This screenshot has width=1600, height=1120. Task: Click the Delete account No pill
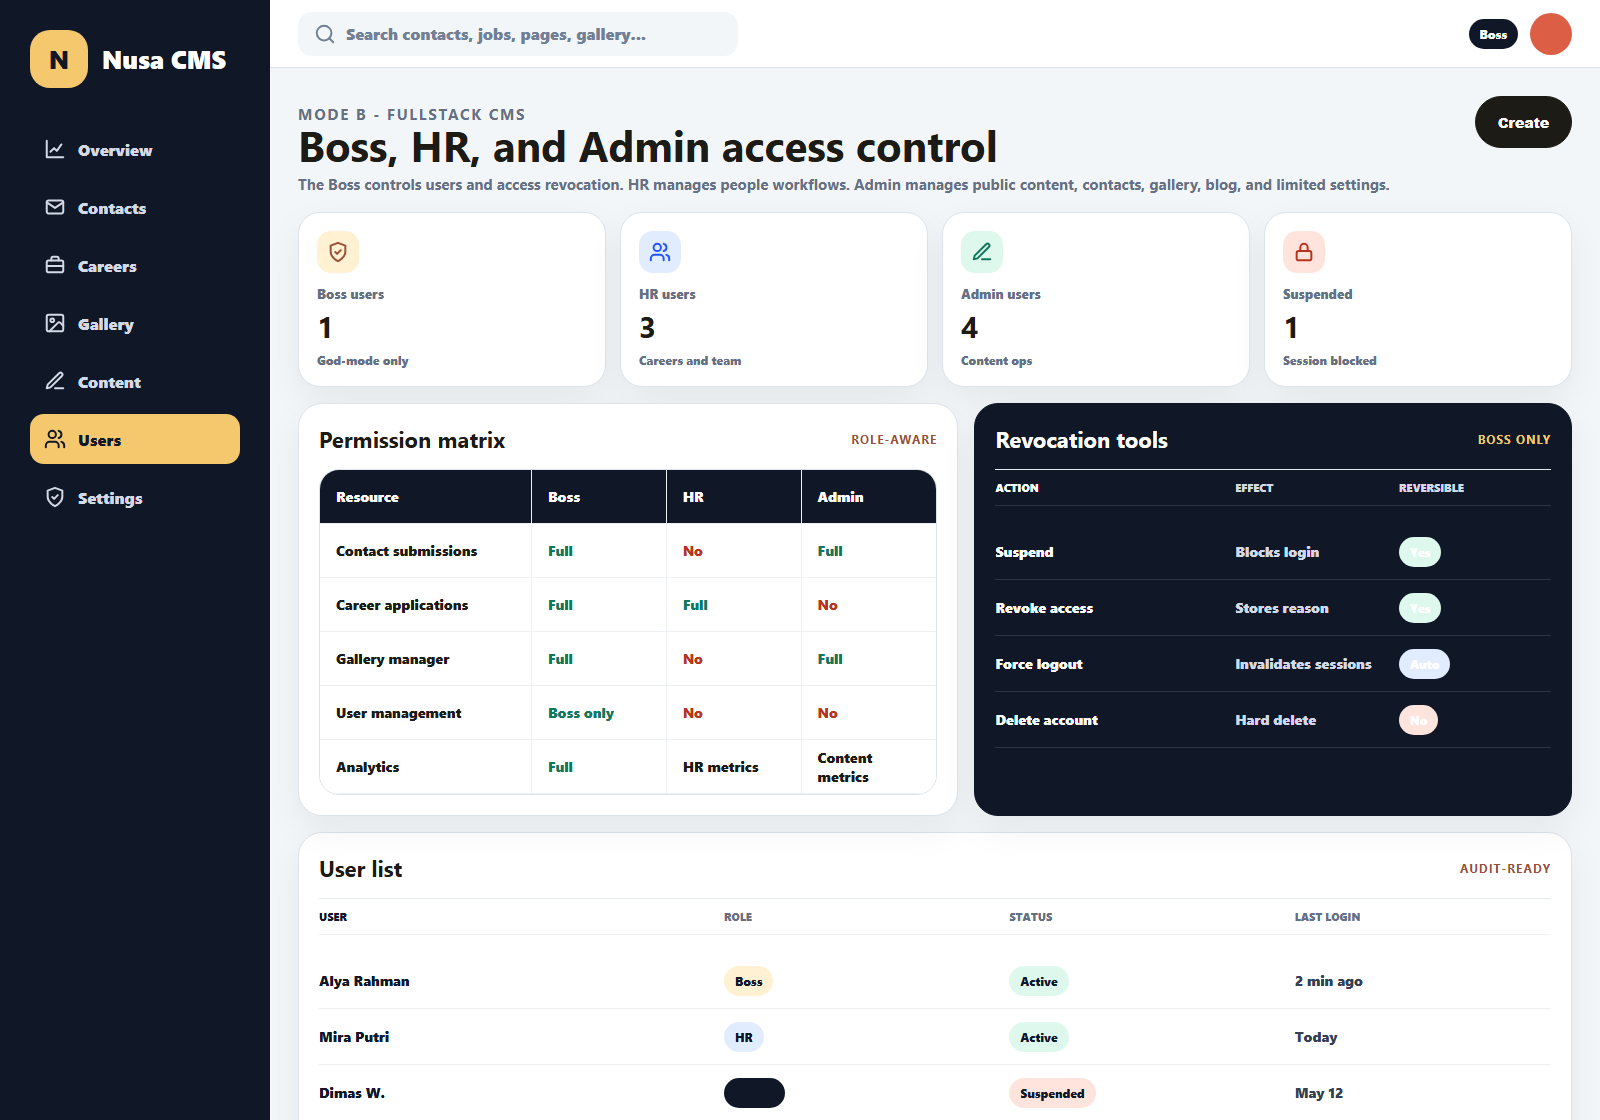click(x=1418, y=720)
